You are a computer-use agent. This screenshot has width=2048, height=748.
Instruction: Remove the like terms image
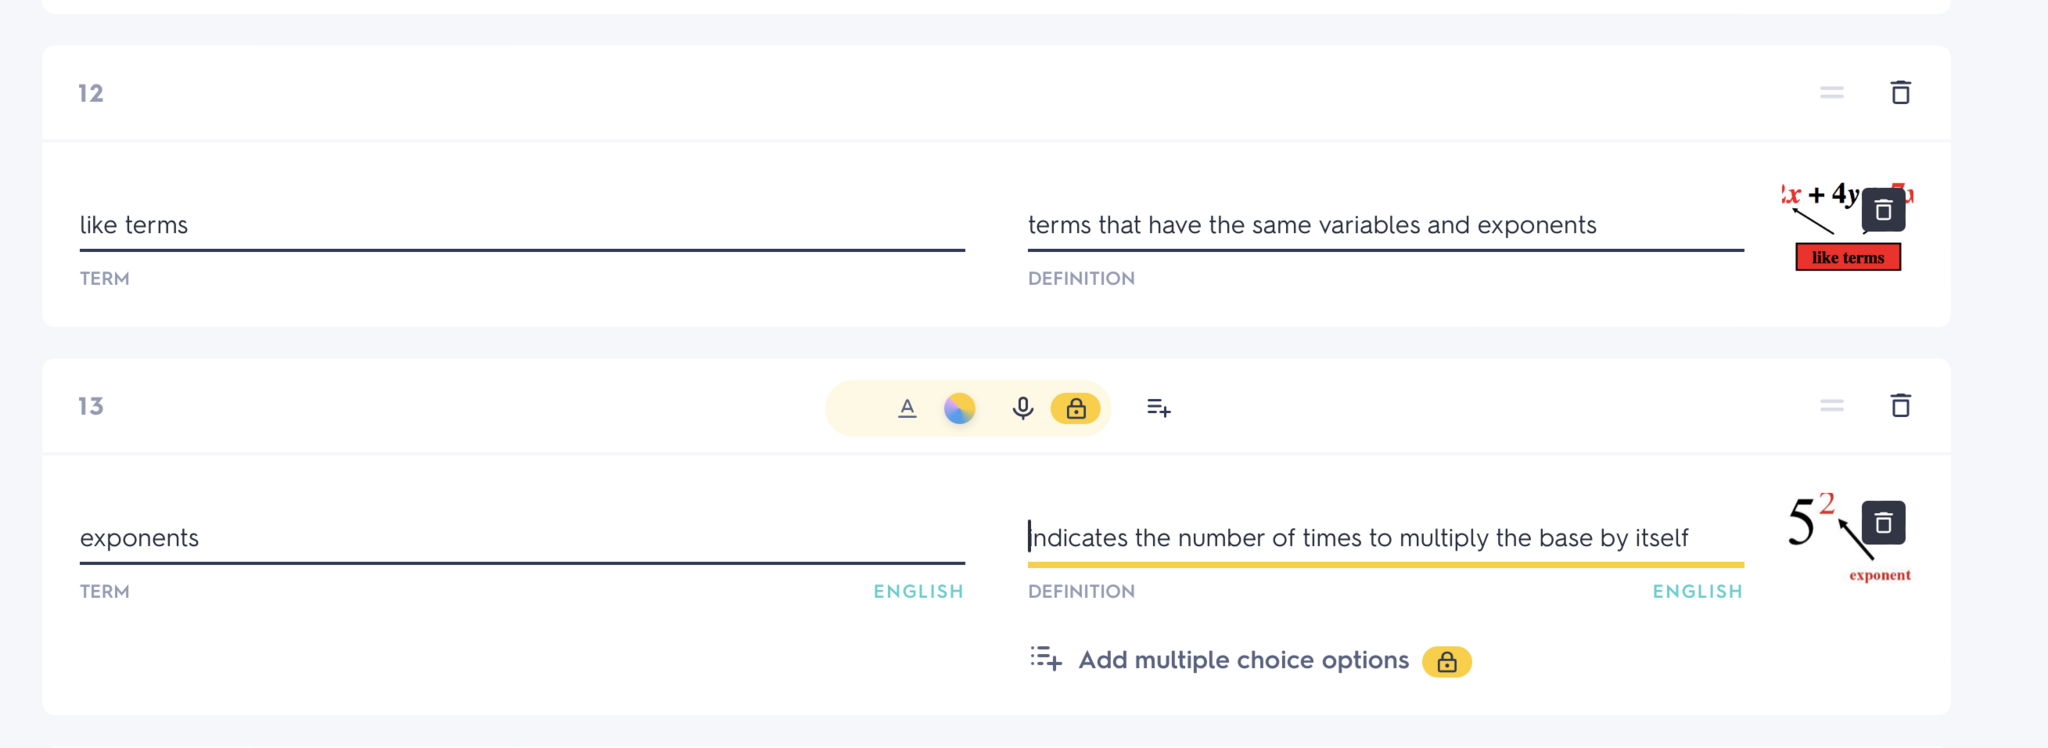coord(1883,211)
